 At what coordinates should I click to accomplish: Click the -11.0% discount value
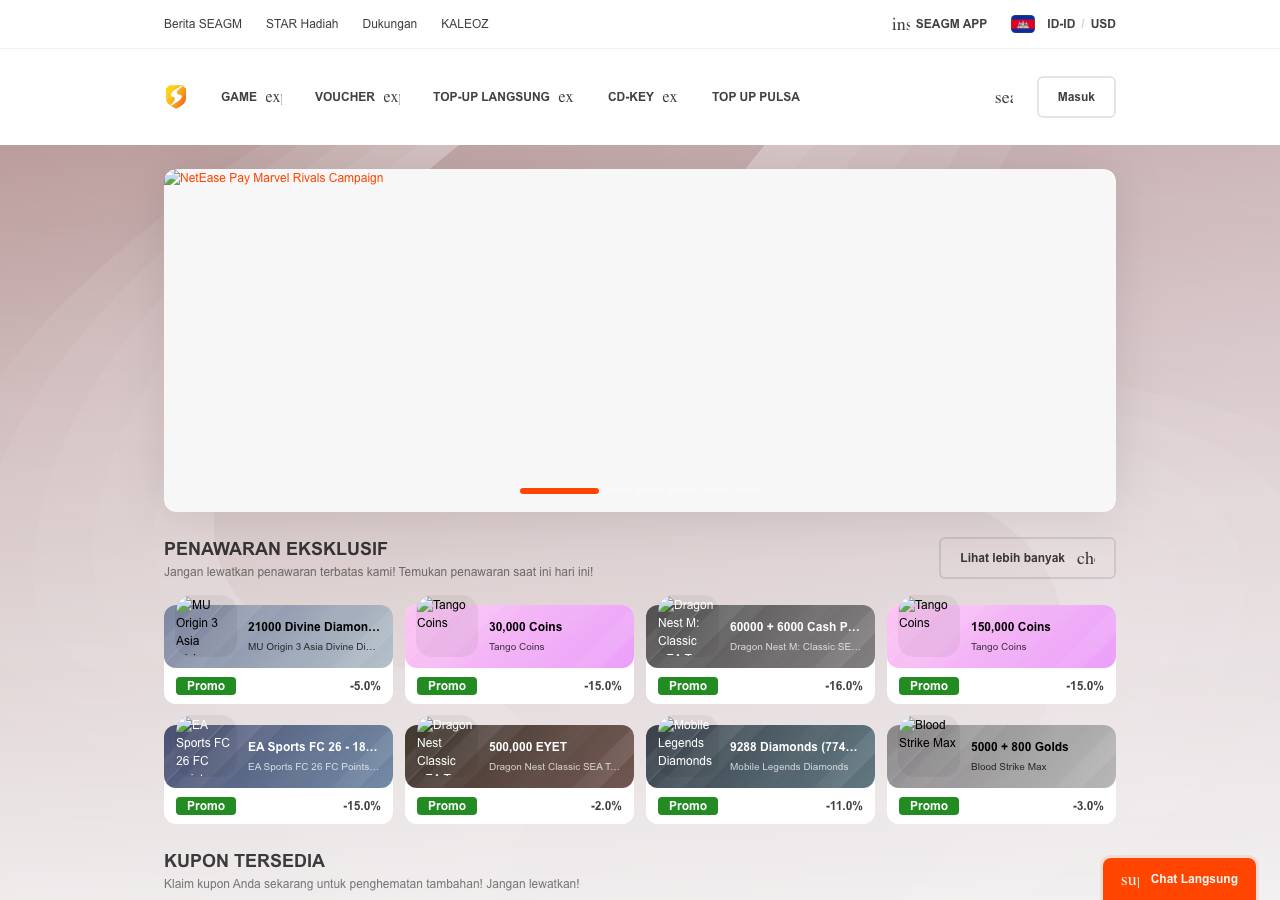pyautogui.click(x=844, y=806)
